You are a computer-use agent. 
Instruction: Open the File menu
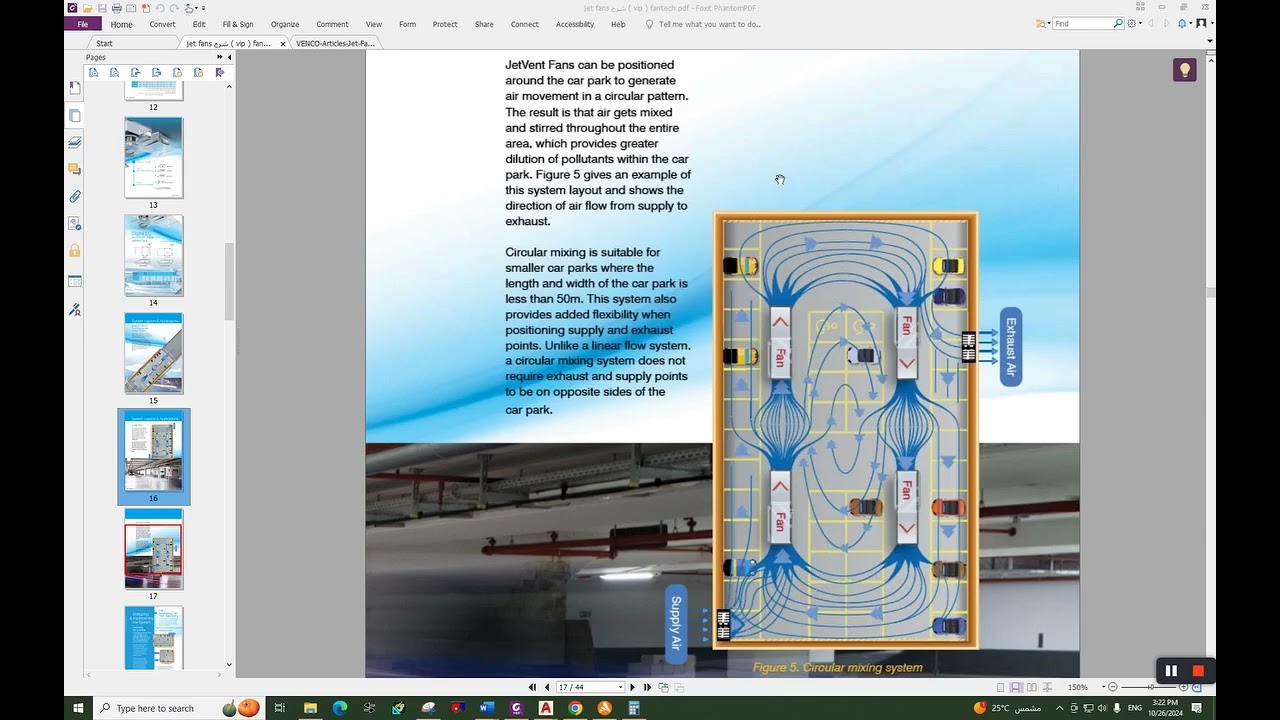pos(83,24)
